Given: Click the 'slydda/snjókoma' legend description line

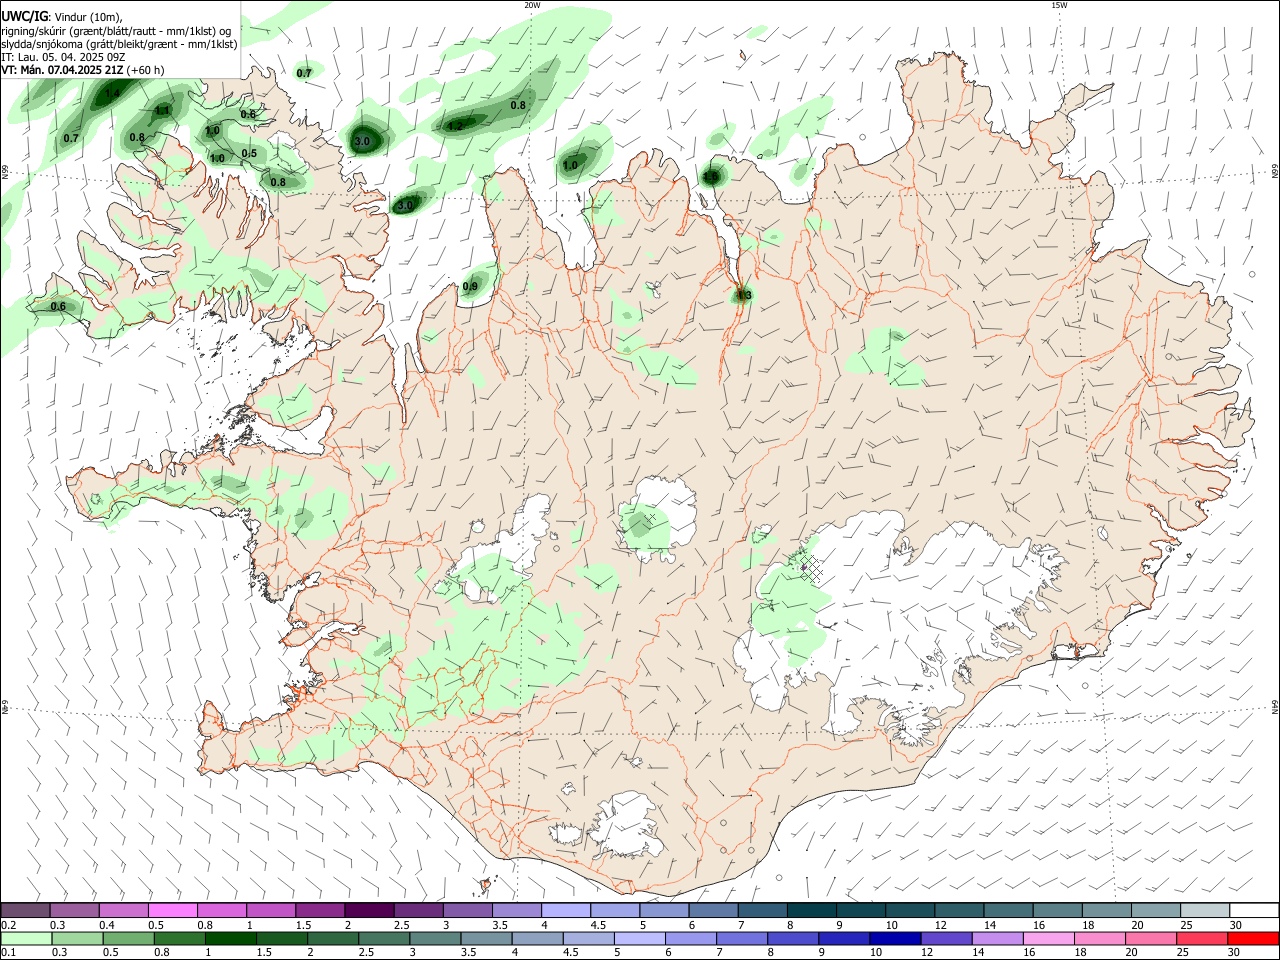Looking at the screenshot, I should (119, 44).
